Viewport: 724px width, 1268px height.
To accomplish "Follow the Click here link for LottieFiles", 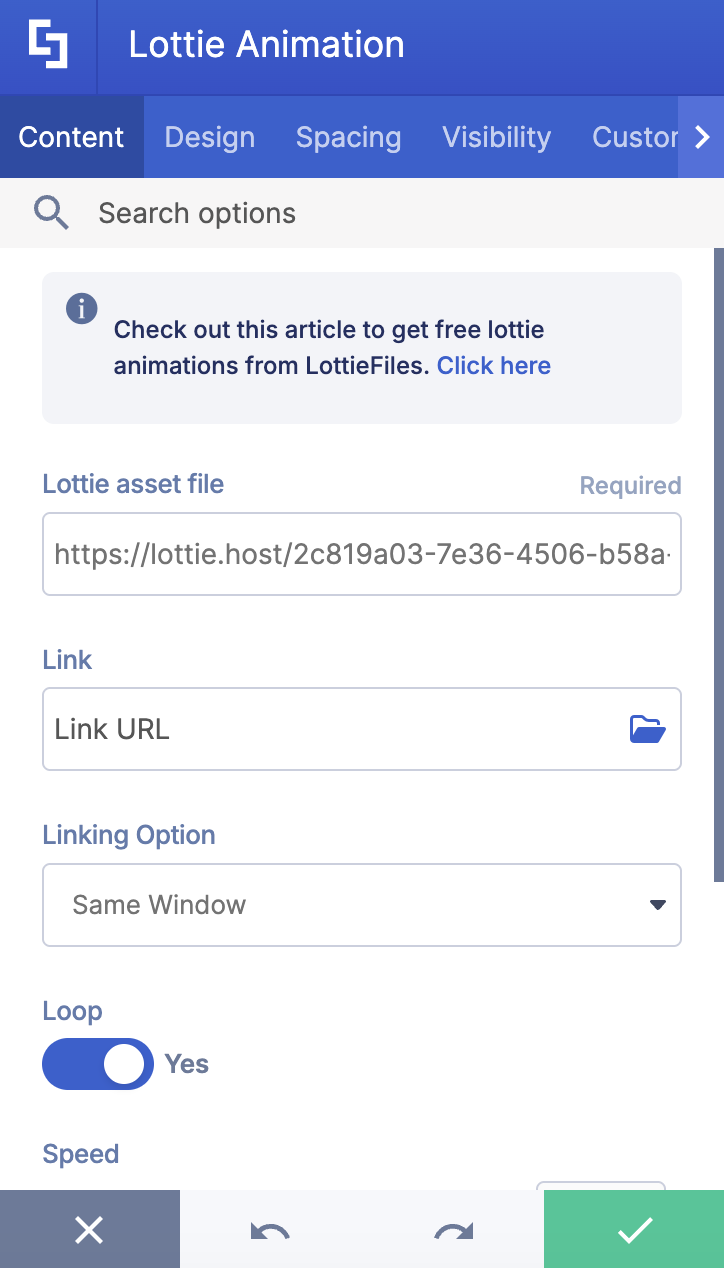I will point(493,365).
